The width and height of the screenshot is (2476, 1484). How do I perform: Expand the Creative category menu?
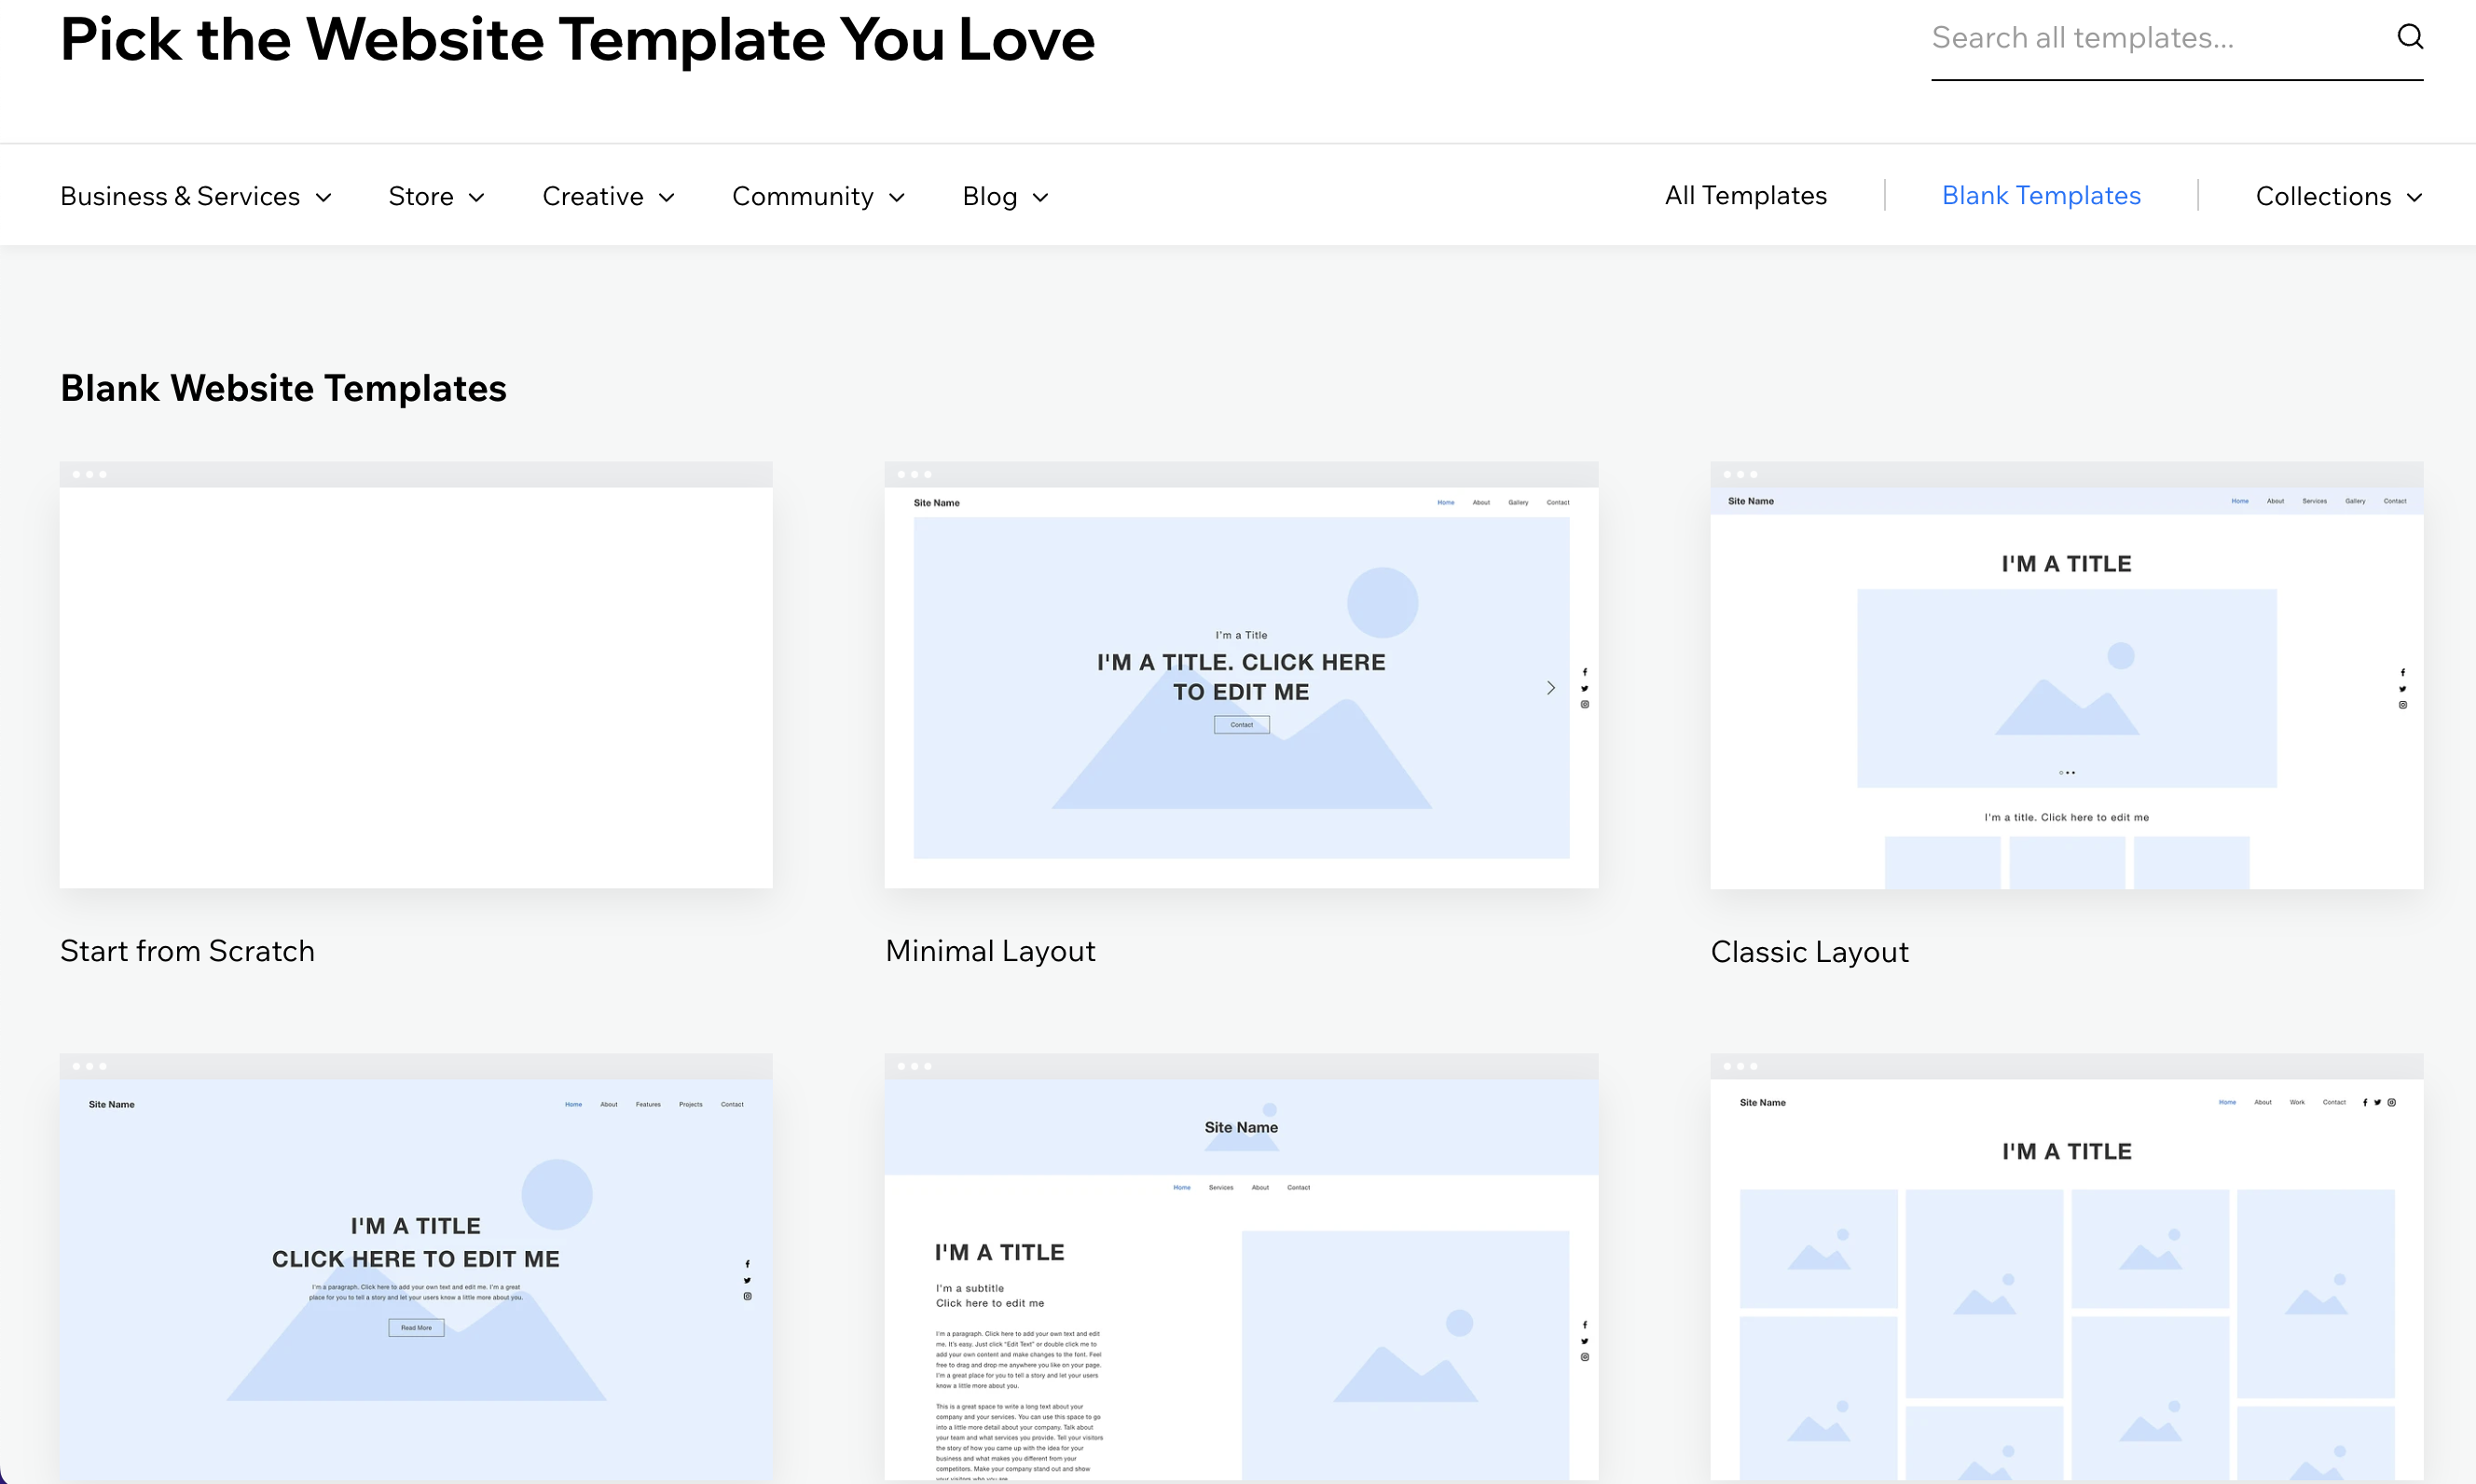(x=608, y=196)
